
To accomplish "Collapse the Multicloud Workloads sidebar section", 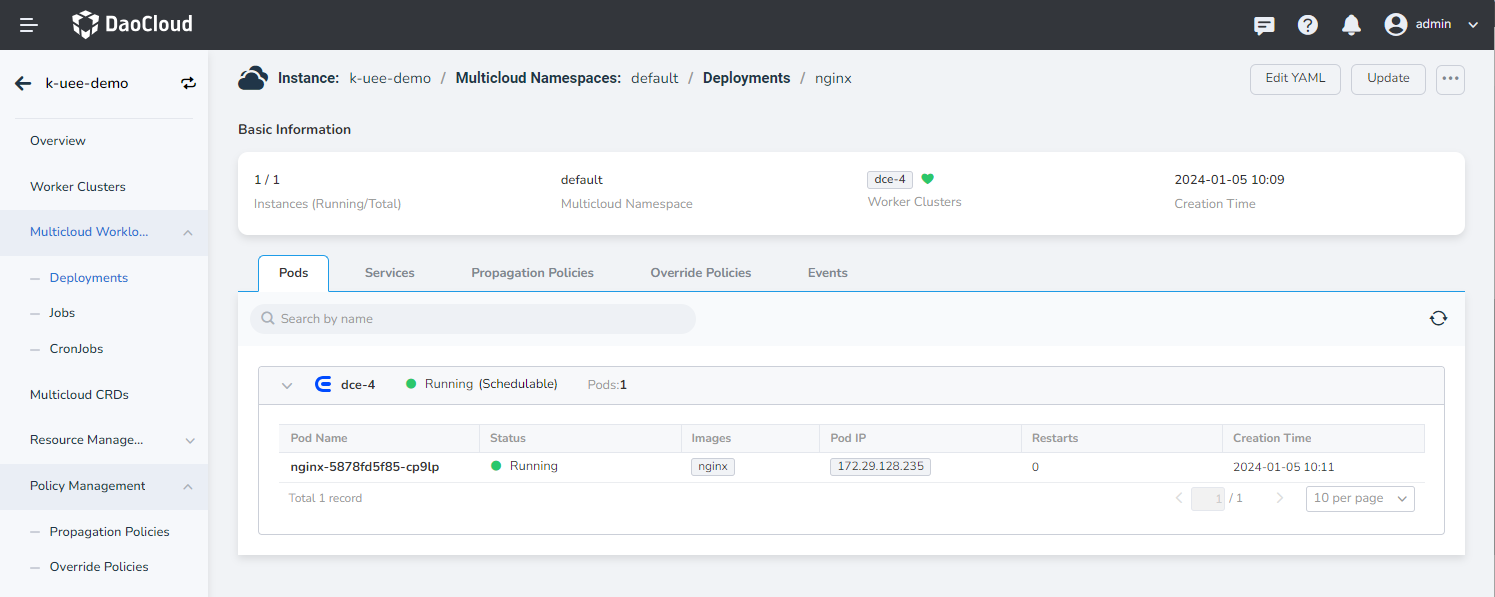I will 188,233.
